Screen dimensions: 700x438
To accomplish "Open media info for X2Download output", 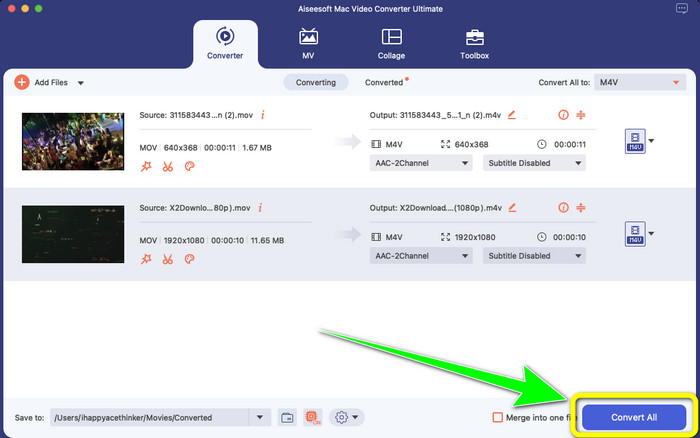I will [563, 208].
